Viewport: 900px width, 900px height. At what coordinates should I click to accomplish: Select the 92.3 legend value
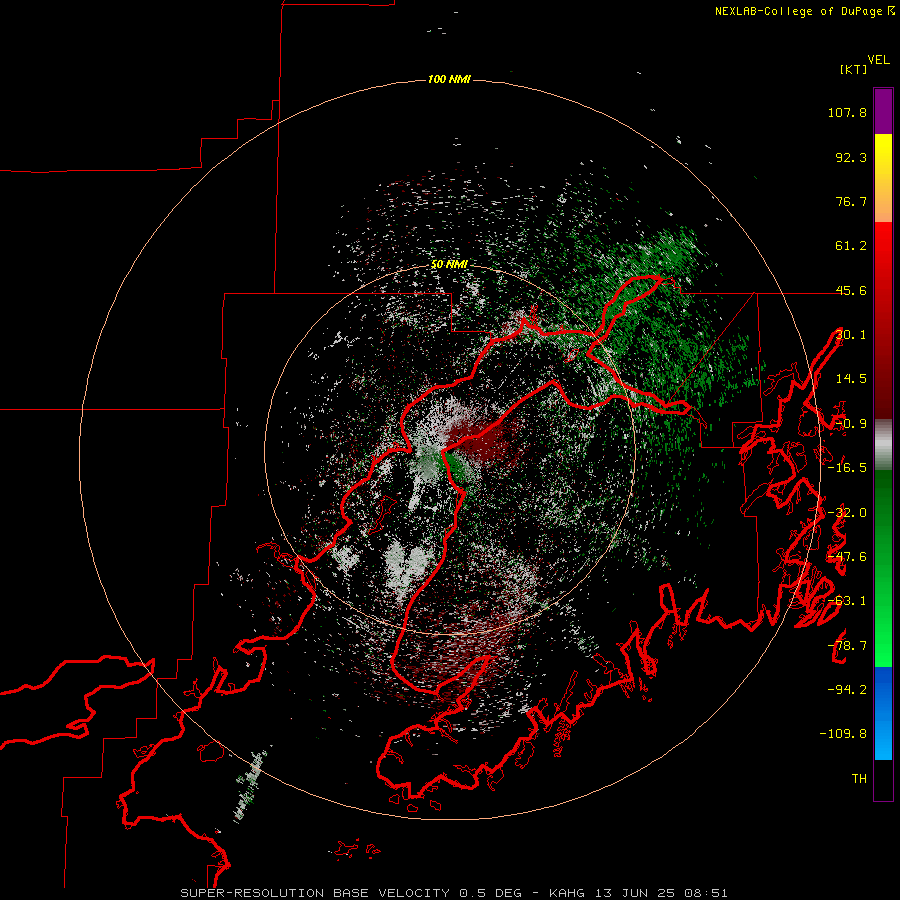point(851,157)
